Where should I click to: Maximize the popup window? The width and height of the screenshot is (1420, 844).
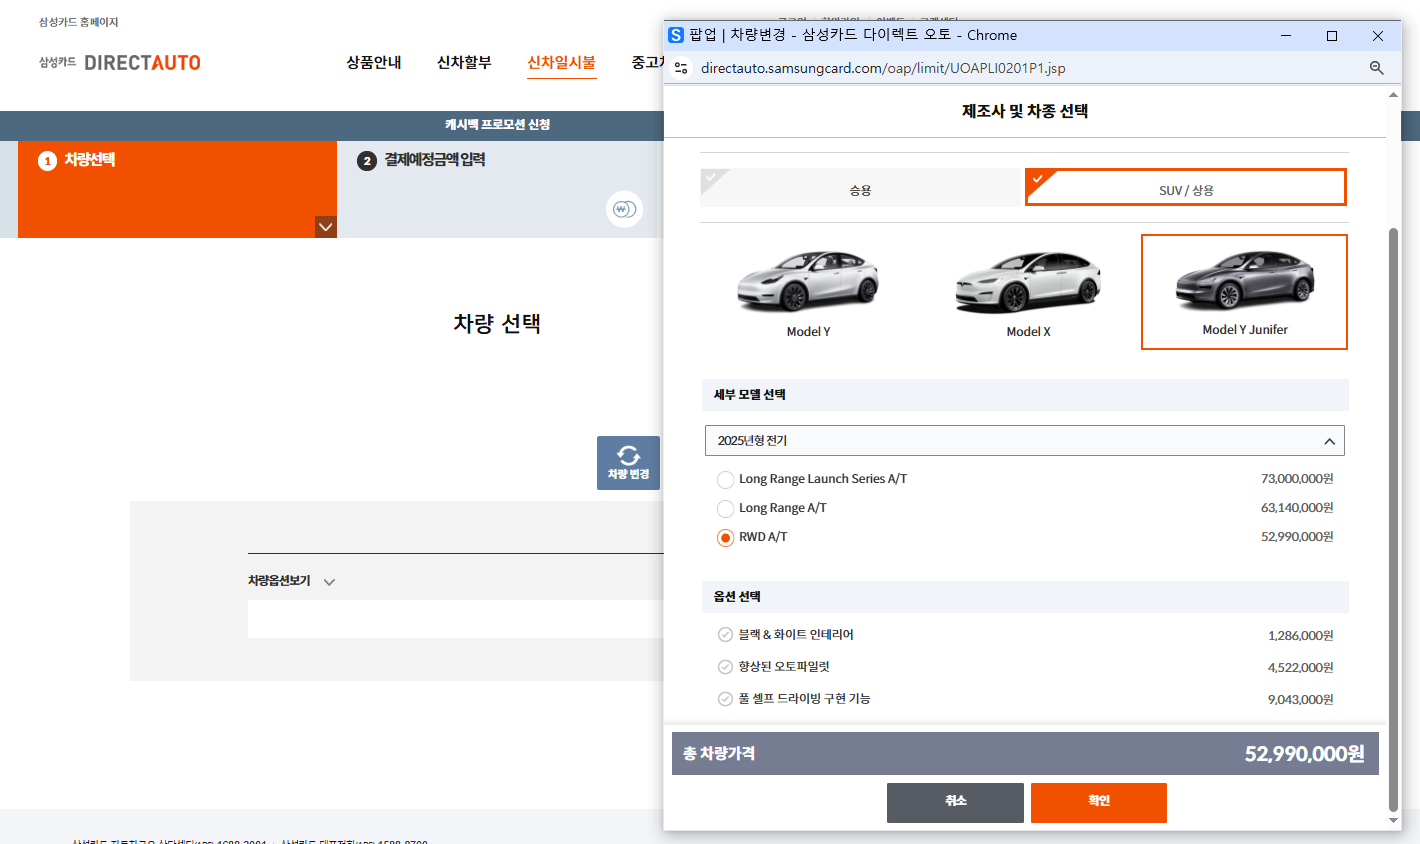1332,36
